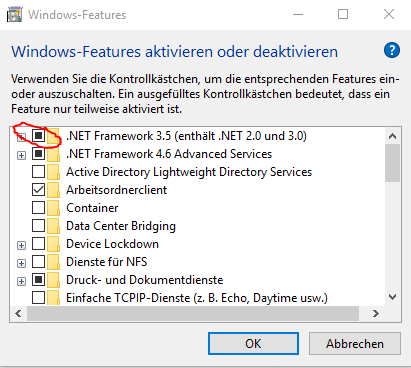This screenshot has height=368, width=411.
Task: Click the Windows-Features title bar icon
Action: 15,15
